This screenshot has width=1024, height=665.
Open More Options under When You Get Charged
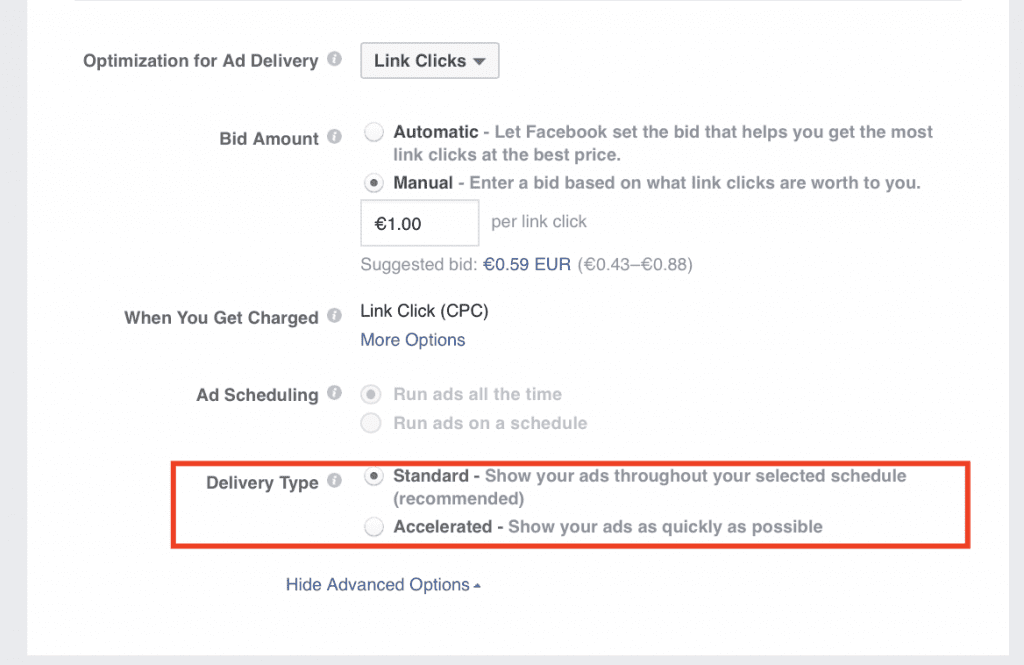[x=412, y=339]
